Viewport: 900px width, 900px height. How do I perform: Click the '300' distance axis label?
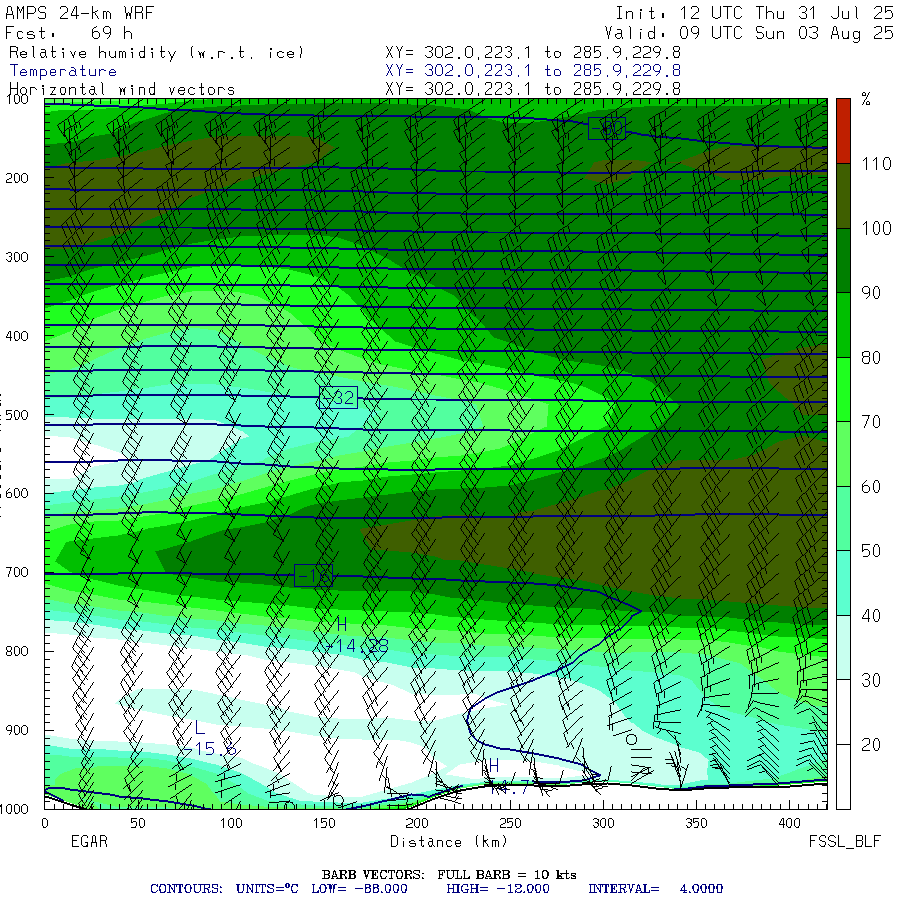coord(603,823)
